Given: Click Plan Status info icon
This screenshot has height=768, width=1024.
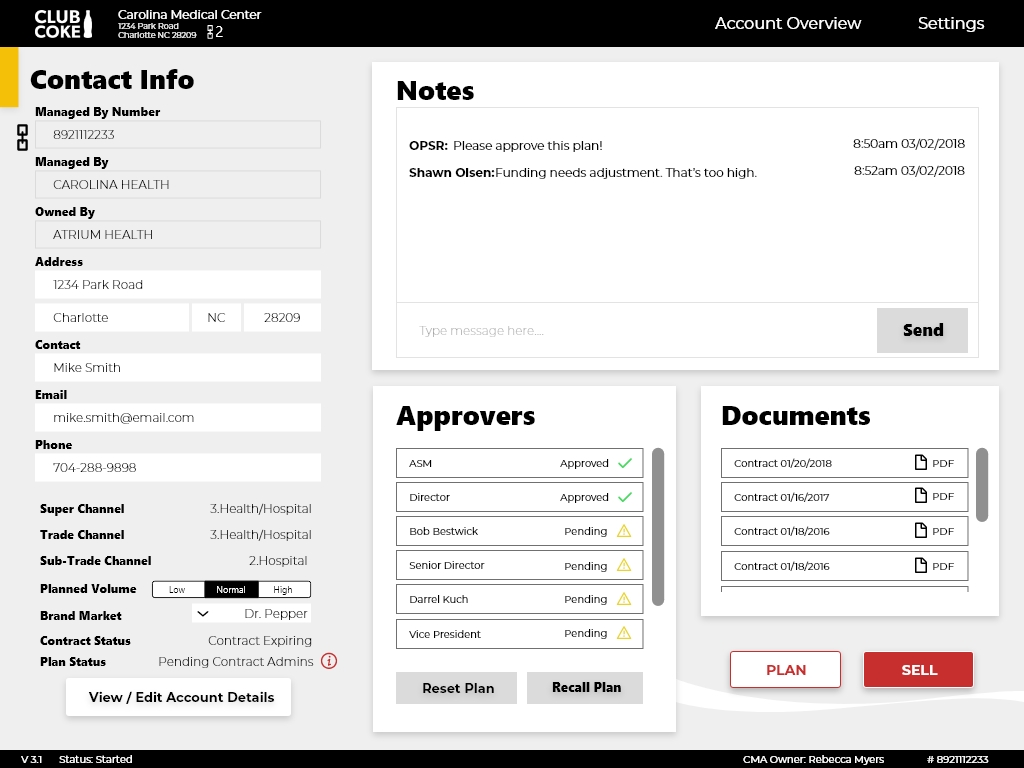Looking at the screenshot, I should tap(329, 661).
